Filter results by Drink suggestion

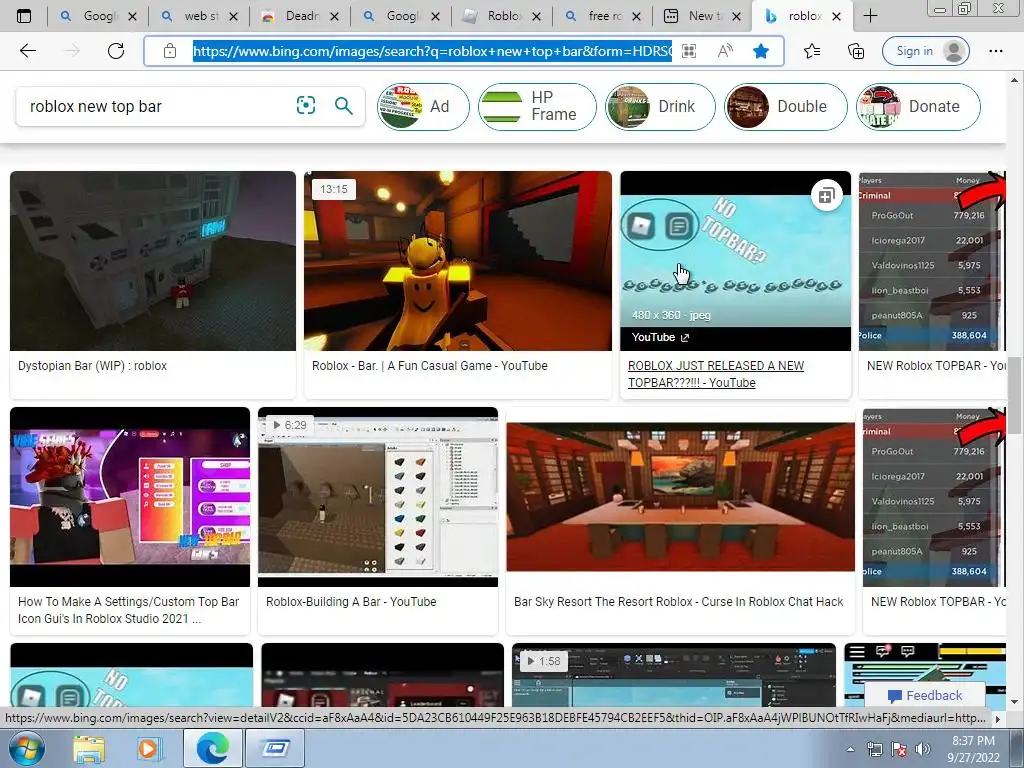click(660, 106)
